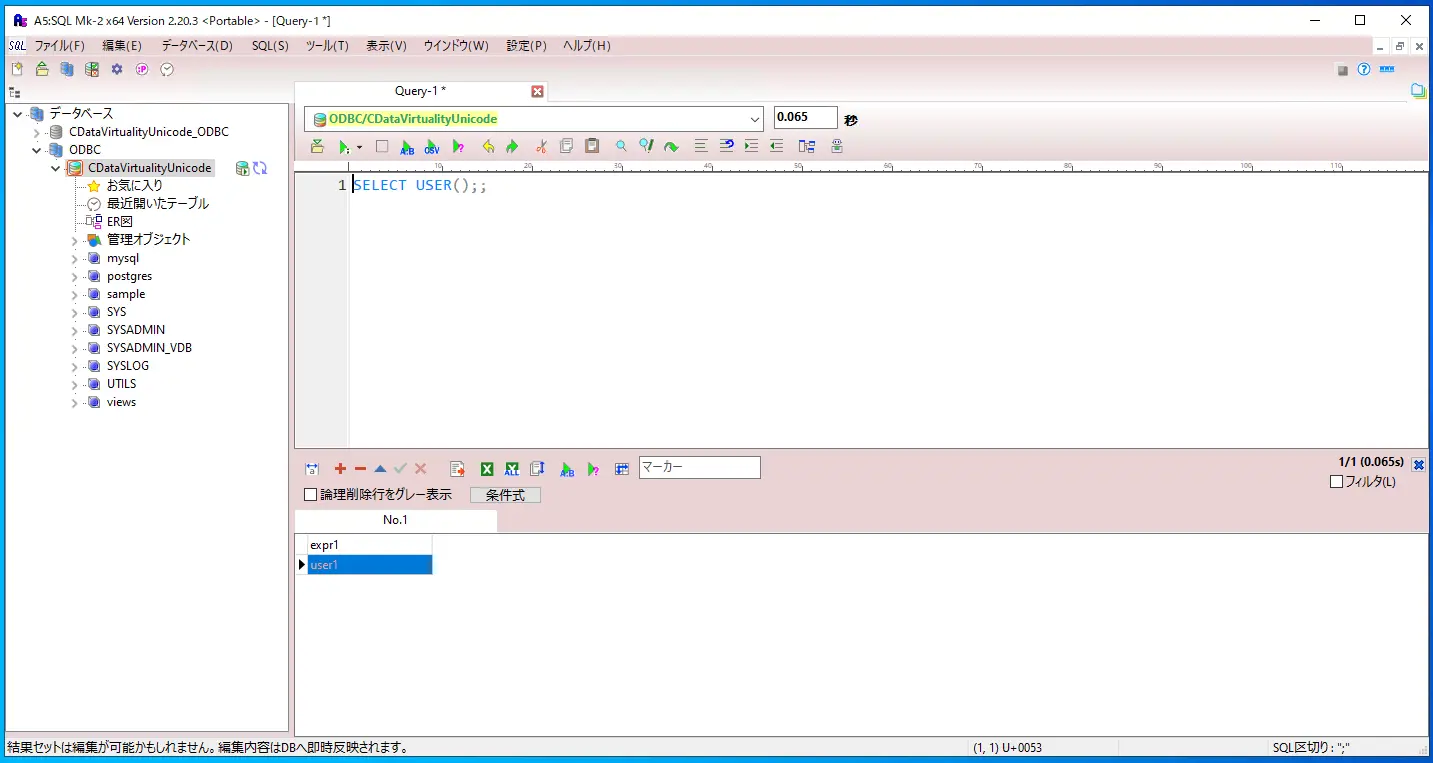Select the Query-1 tab
This screenshot has height=763, width=1433.
(x=420, y=91)
